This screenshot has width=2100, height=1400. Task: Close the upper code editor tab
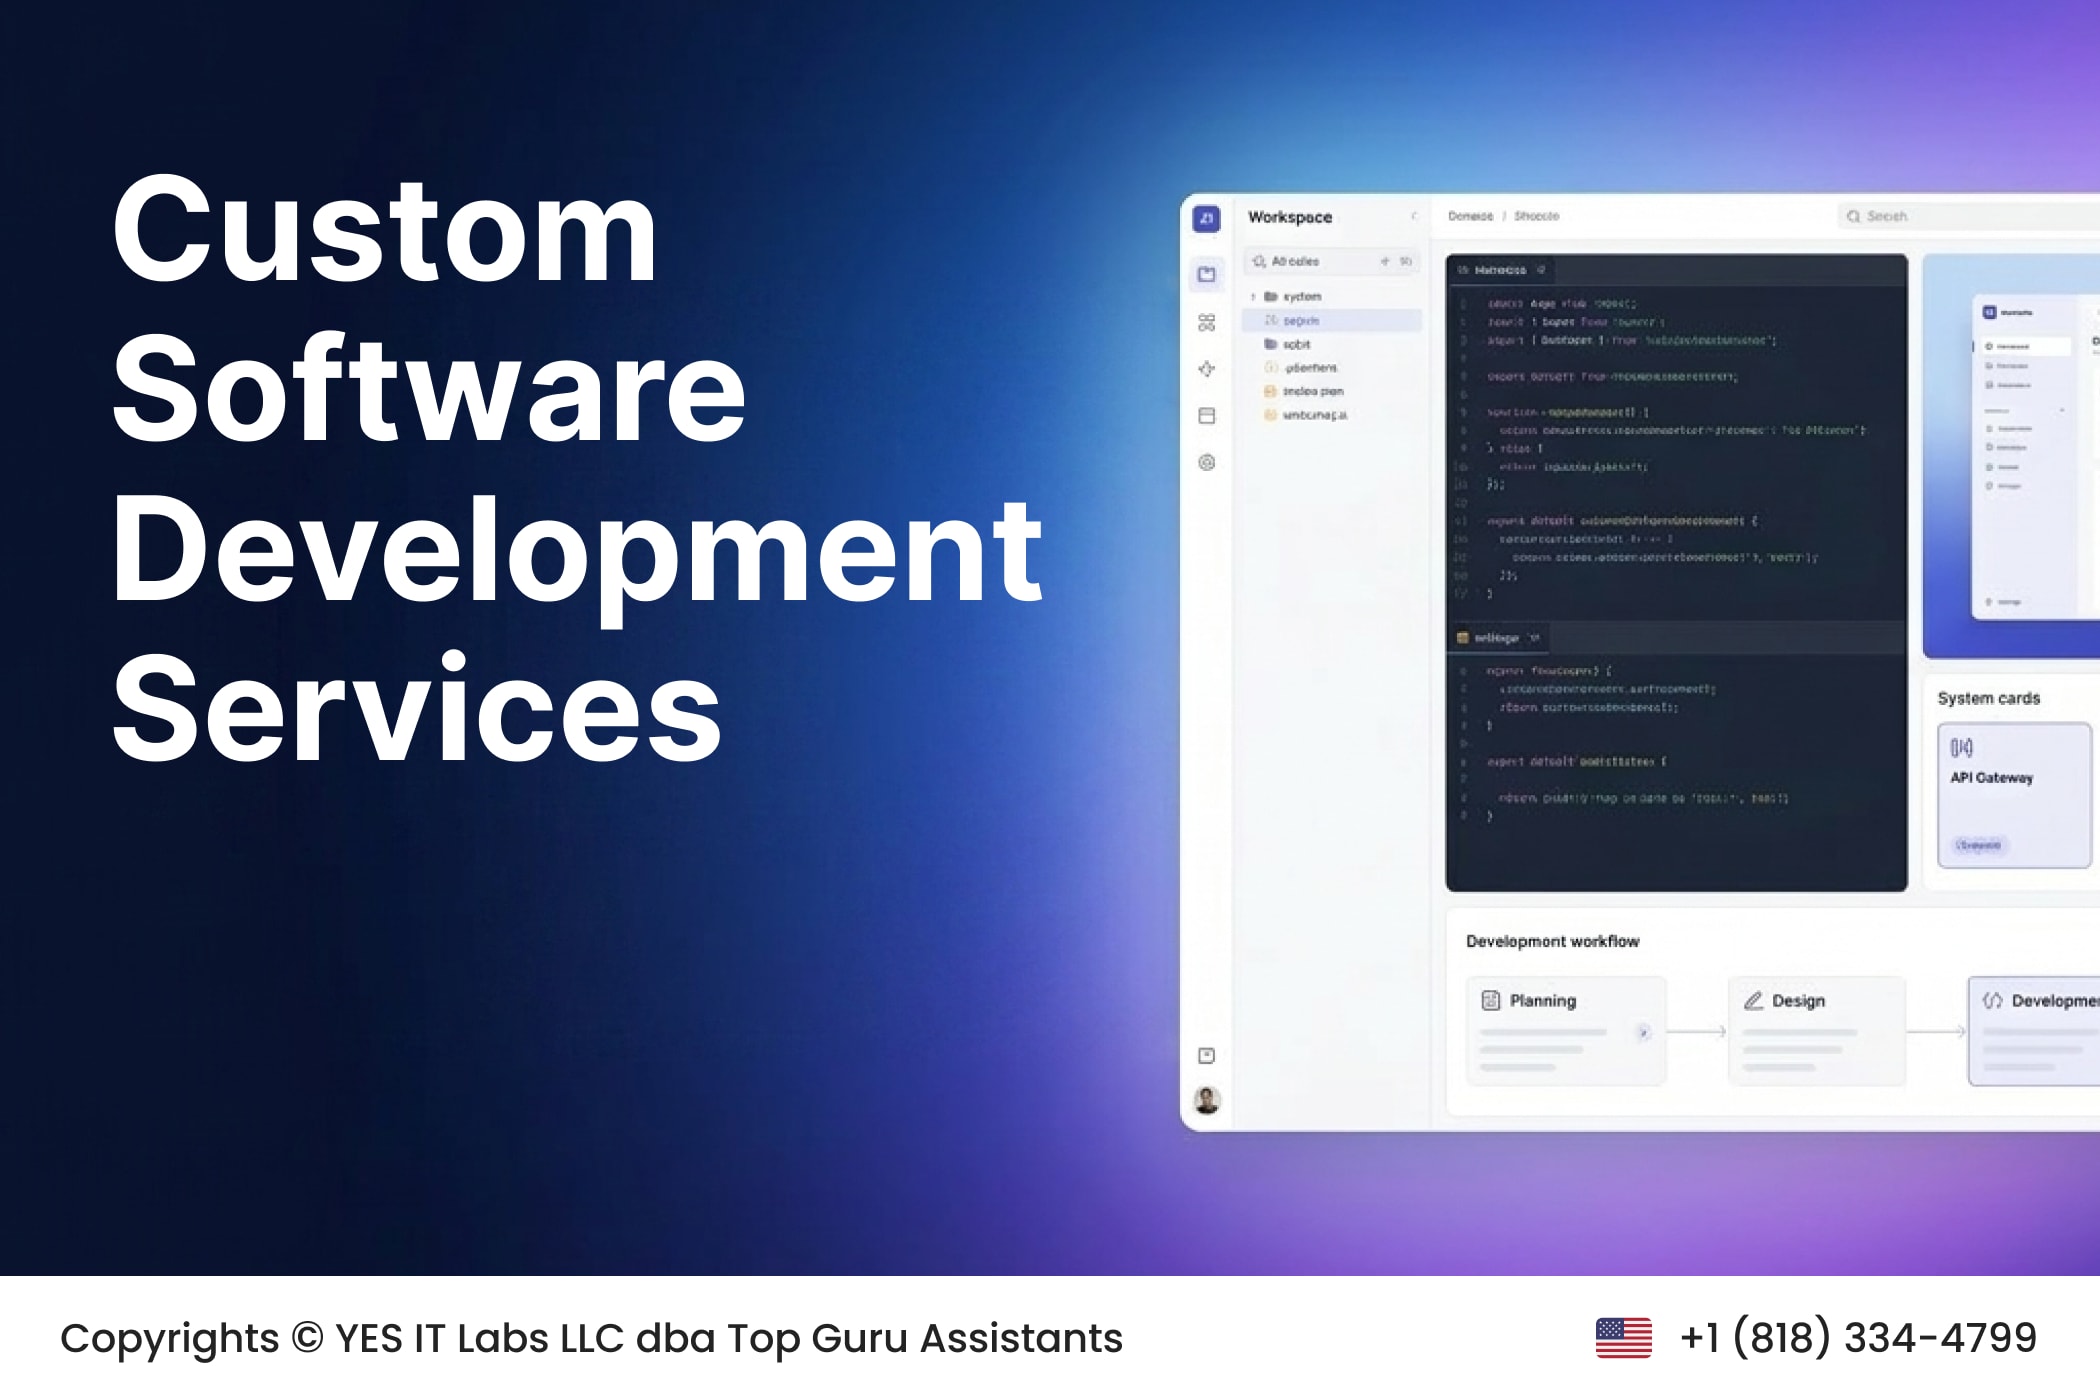pyautogui.click(x=1541, y=270)
